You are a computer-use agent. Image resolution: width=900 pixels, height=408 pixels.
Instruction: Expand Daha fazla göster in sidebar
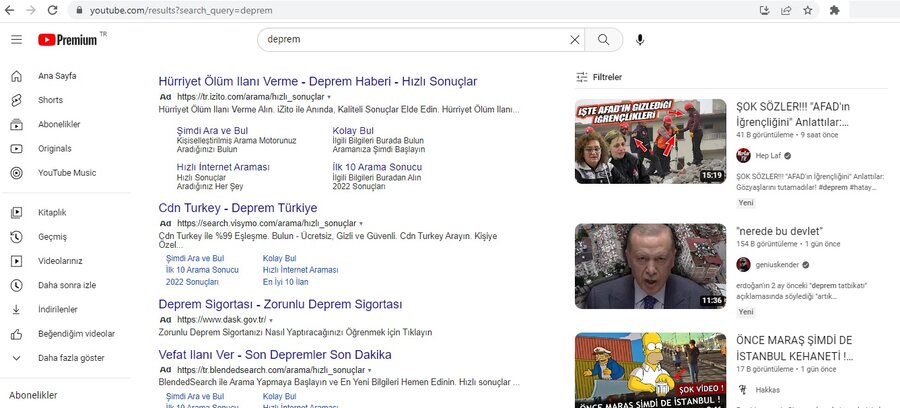70,358
